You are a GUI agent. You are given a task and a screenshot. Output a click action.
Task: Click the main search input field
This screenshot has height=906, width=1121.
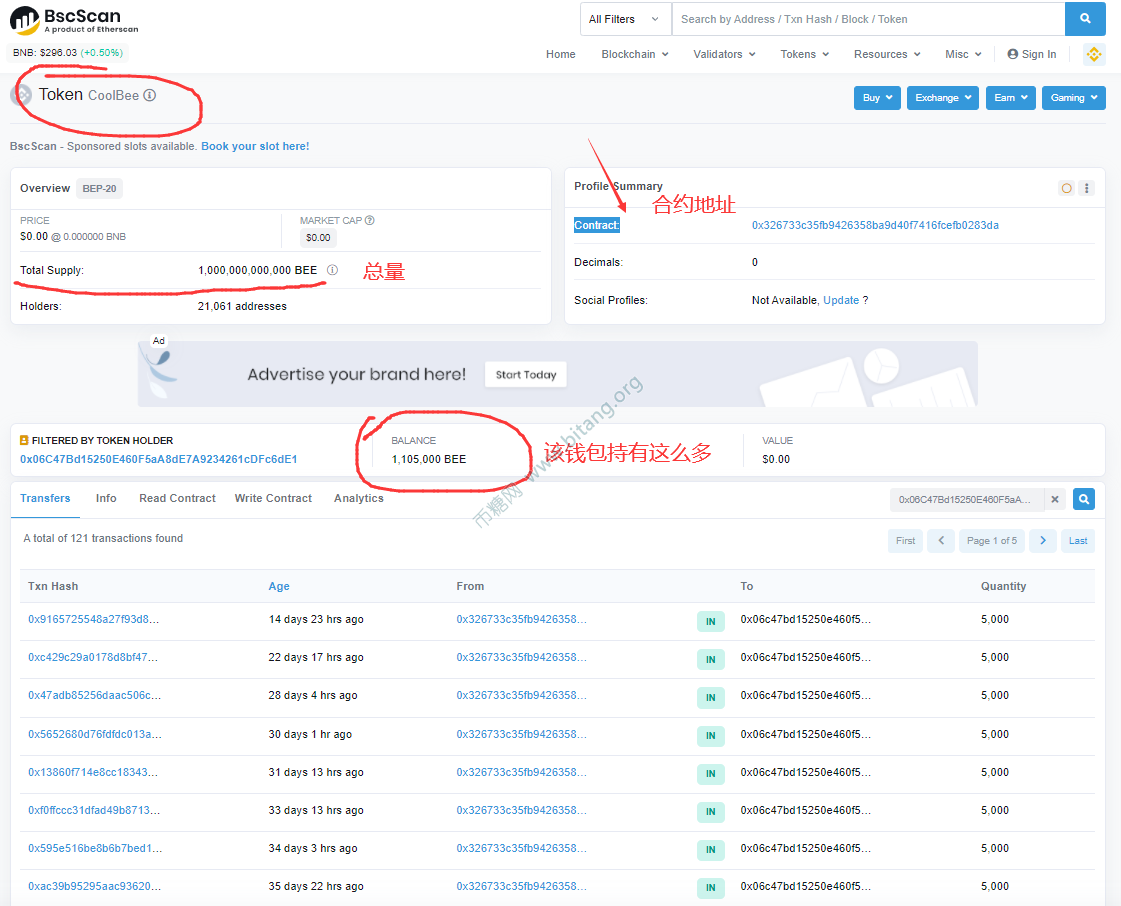(x=869, y=19)
